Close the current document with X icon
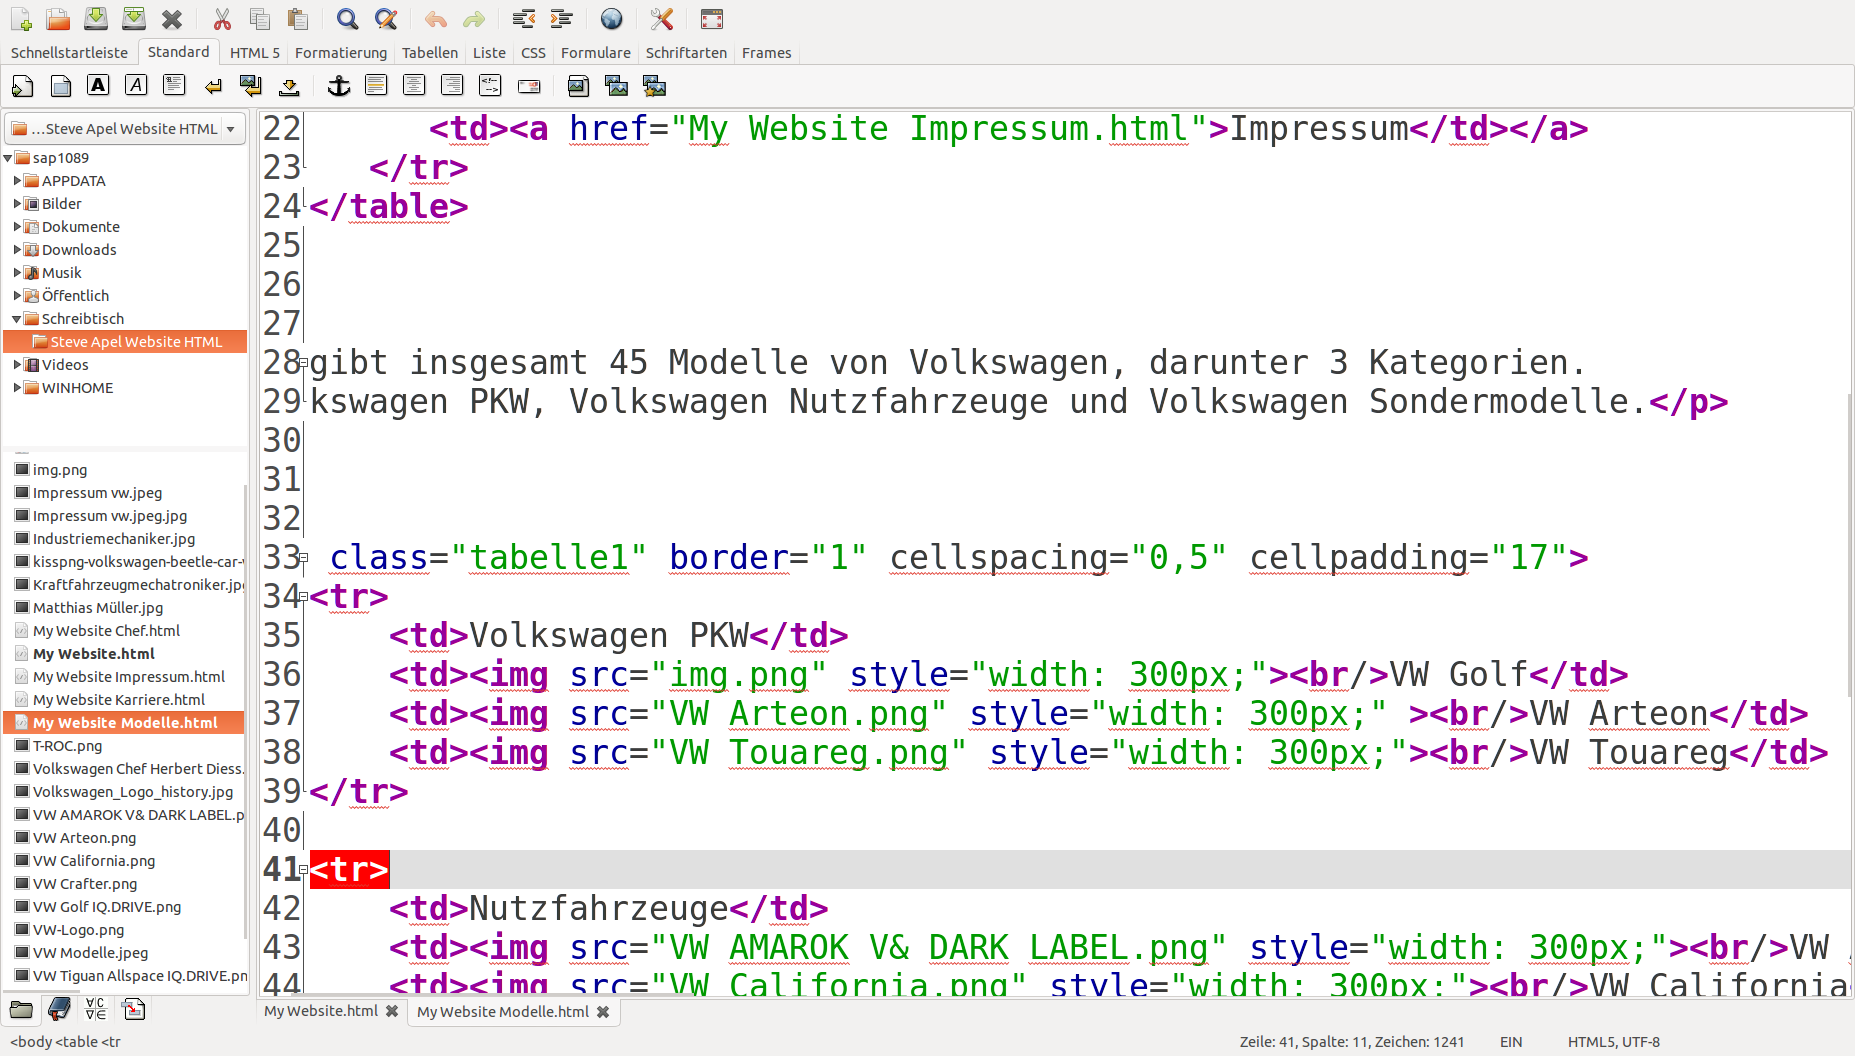Screen dimensions: 1855x1056 point(172,19)
